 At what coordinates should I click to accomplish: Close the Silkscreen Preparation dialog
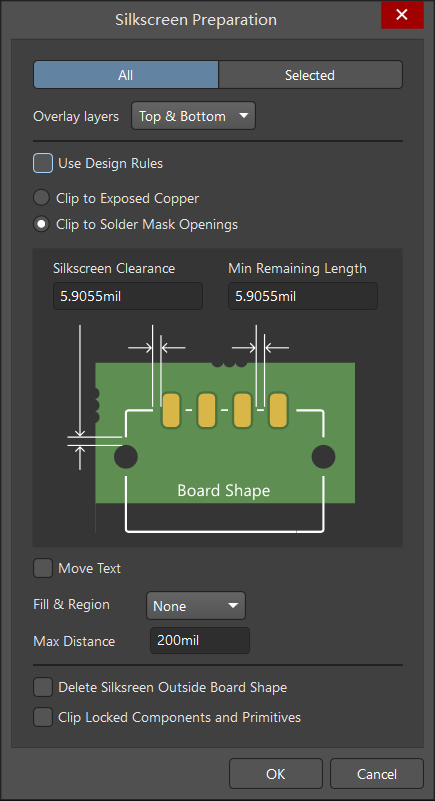[402, 15]
